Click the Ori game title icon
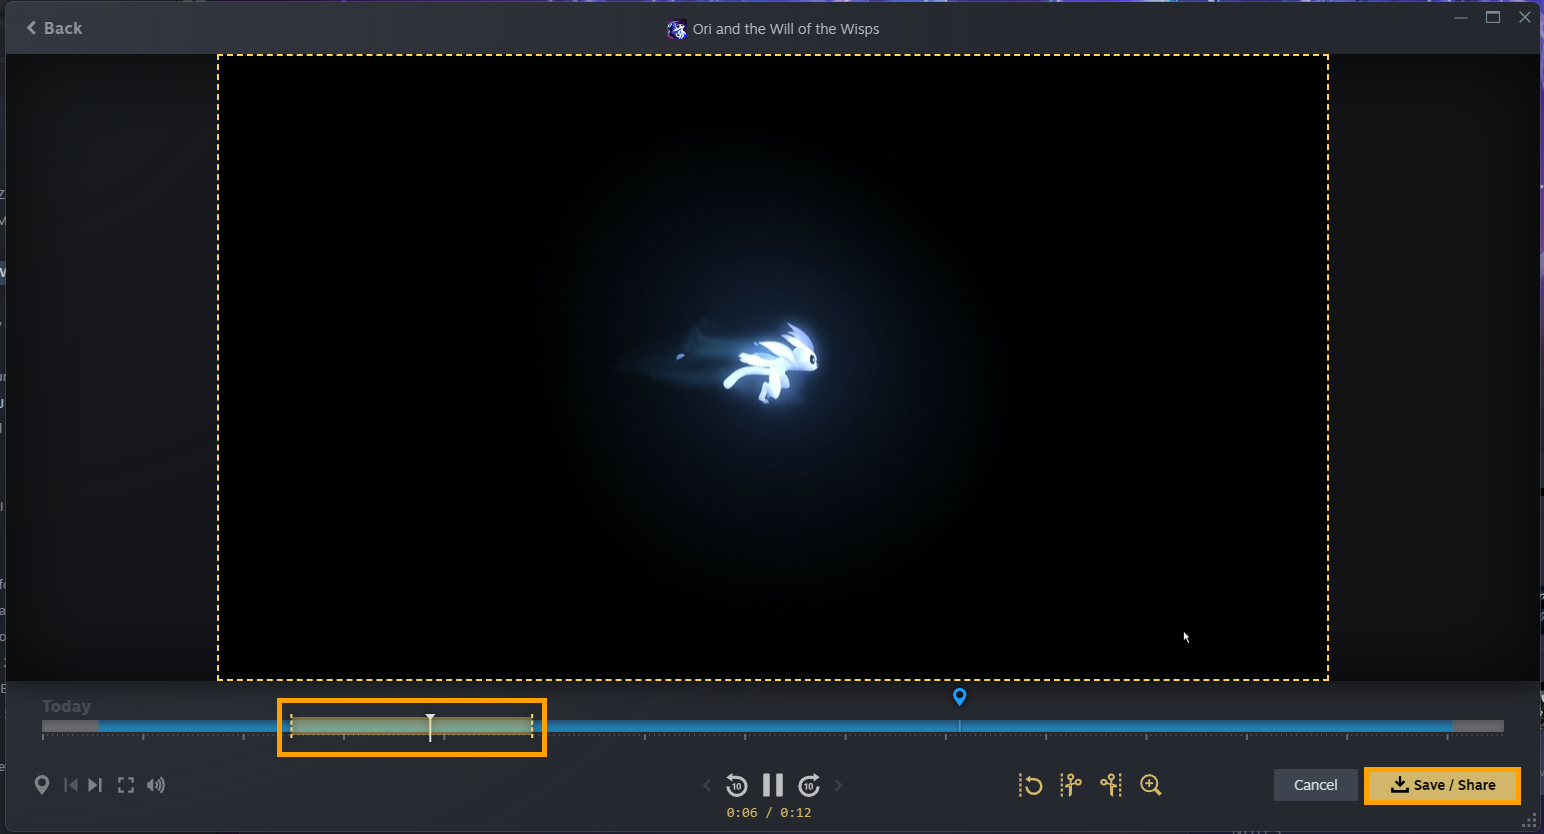 pyautogui.click(x=677, y=29)
